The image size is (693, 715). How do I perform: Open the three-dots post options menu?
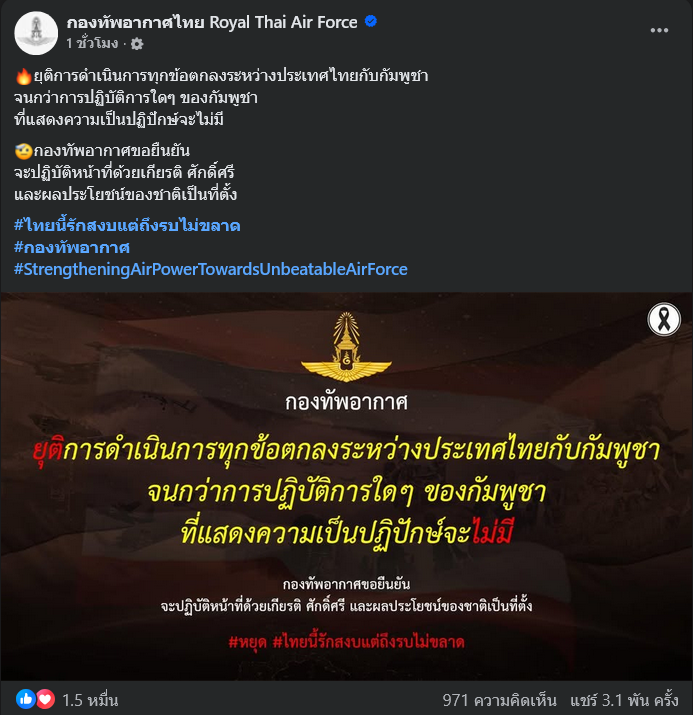(x=659, y=31)
